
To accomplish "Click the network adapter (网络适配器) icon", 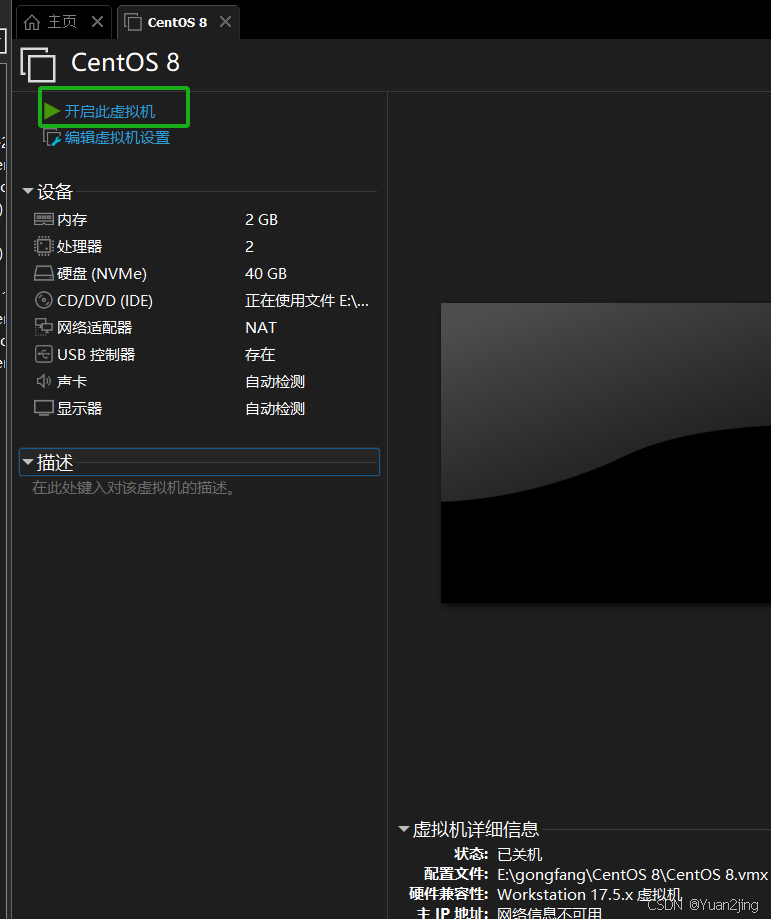I will click(x=44, y=328).
